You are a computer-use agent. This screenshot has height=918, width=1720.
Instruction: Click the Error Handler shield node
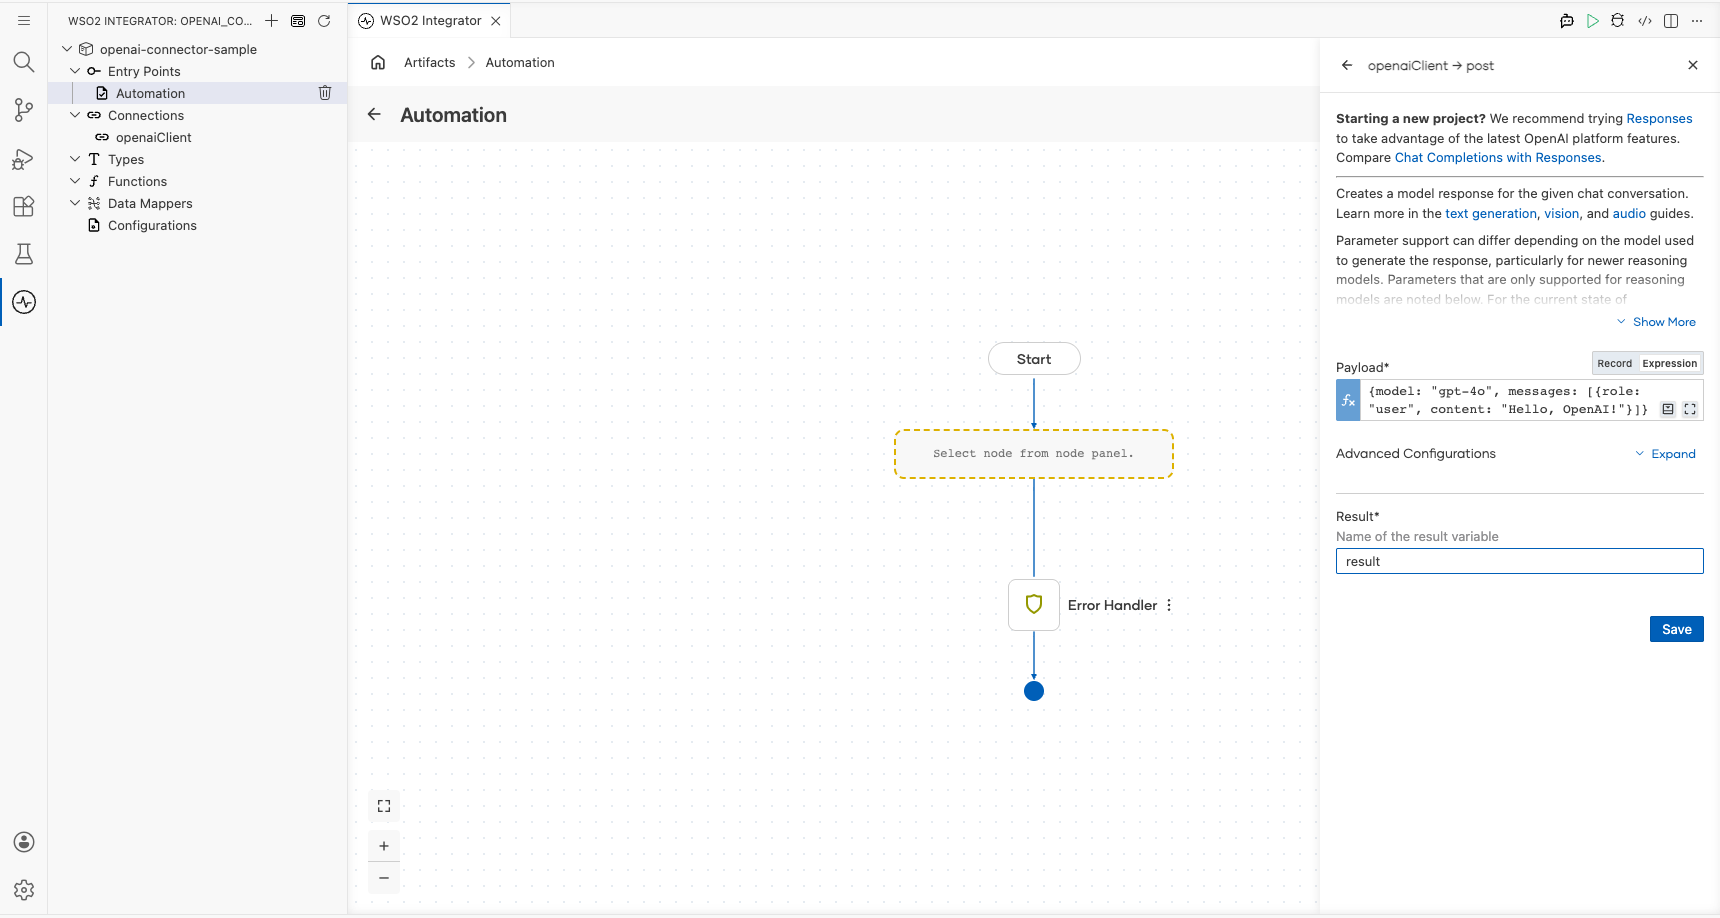[x=1034, y=605]
